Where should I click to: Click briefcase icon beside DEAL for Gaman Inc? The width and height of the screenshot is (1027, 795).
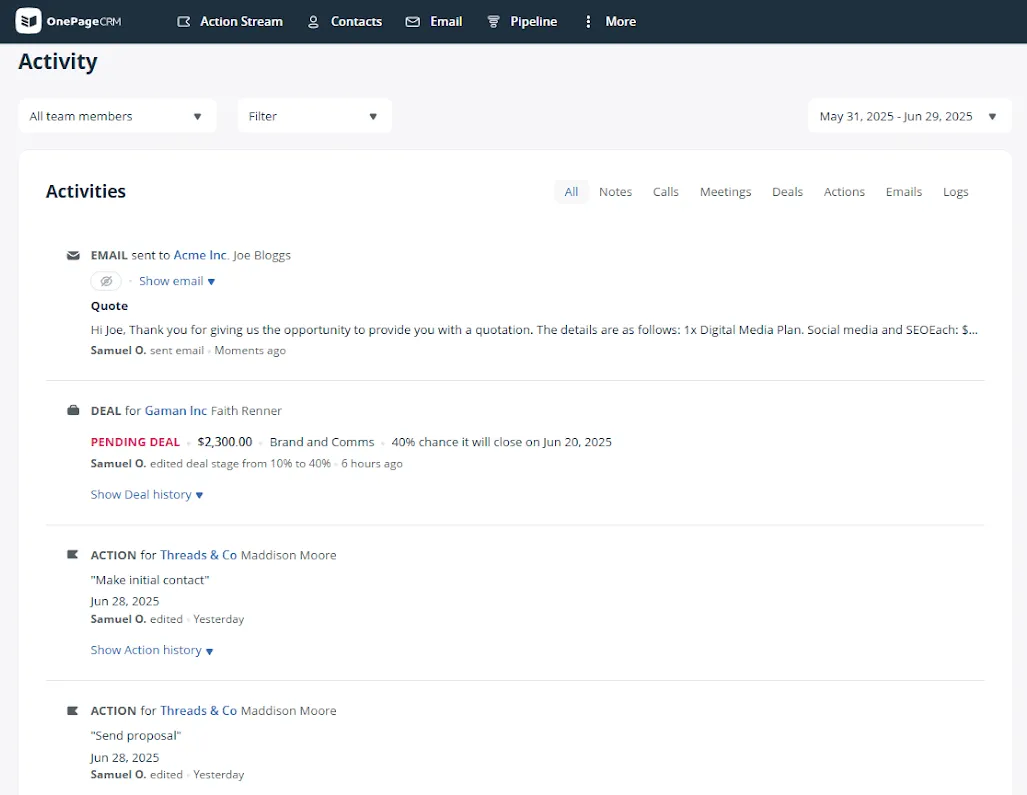coord(73,411)
